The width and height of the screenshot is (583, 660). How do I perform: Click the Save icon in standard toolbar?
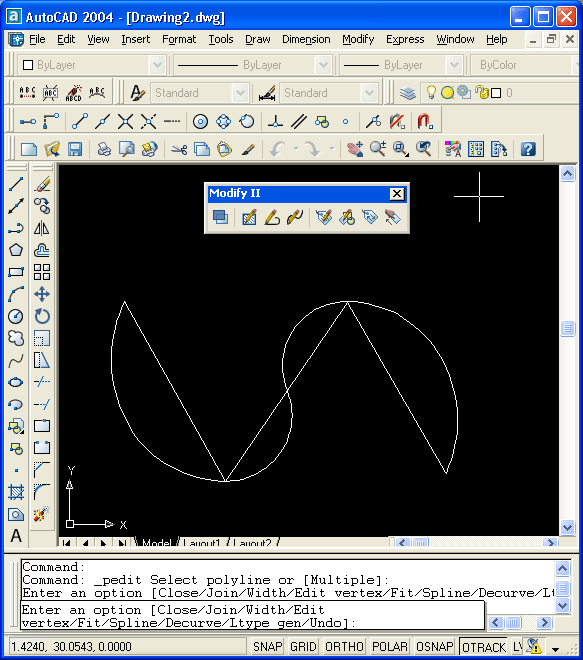75,149
